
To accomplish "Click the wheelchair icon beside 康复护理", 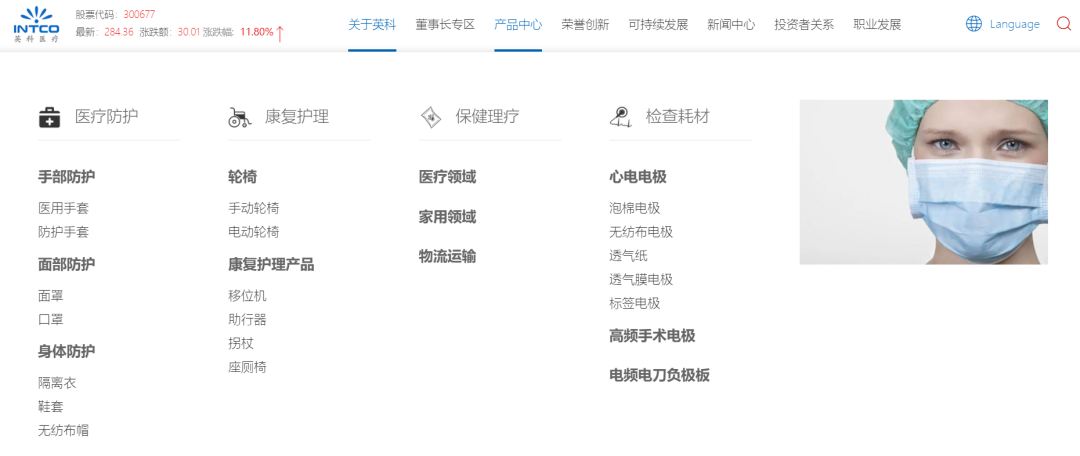I will (x=239, y=117).
